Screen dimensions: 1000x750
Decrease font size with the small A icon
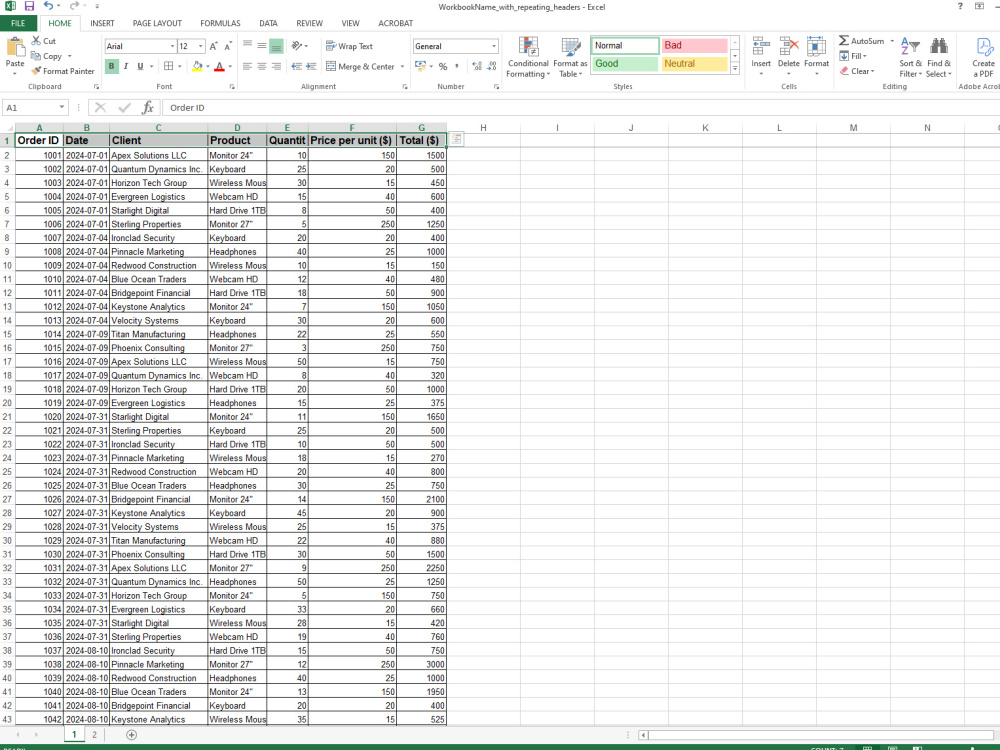pyautogui.click(x=227, y=46)
